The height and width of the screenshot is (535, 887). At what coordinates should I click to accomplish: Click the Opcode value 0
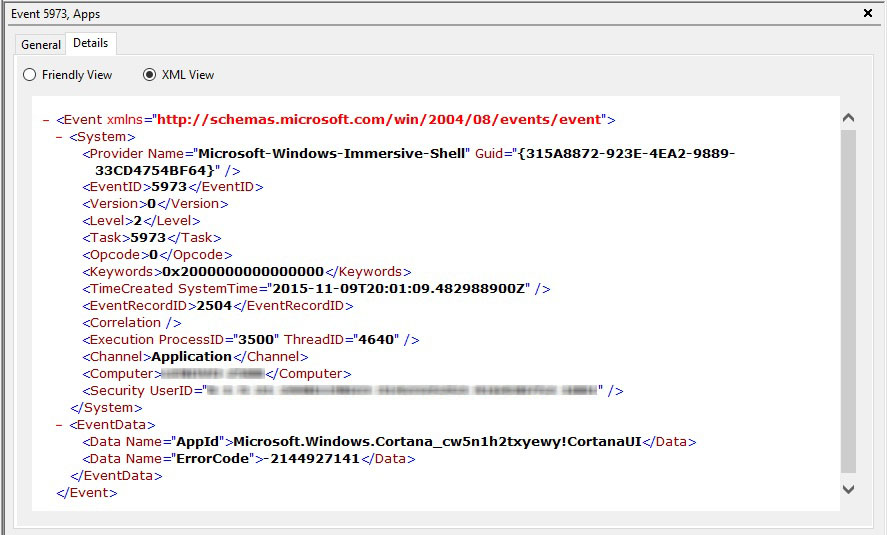pos(154,255)
